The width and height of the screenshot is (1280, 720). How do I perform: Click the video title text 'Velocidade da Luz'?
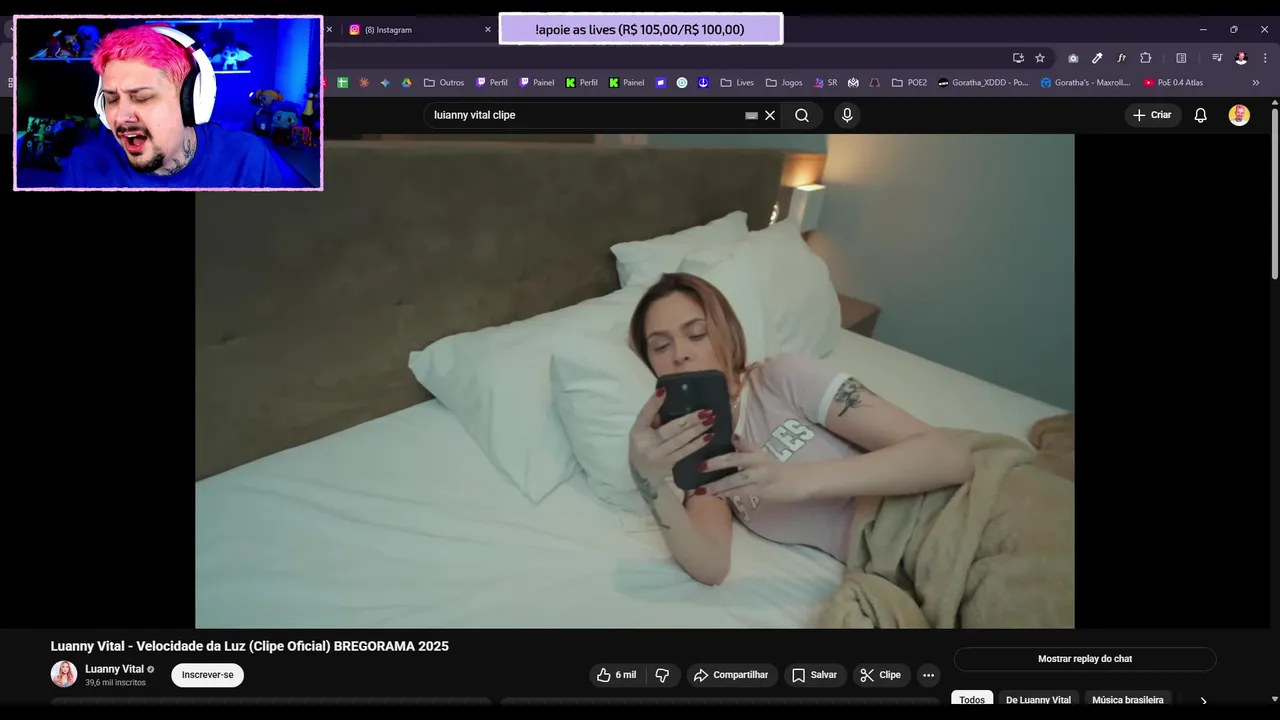pos(190,646)
